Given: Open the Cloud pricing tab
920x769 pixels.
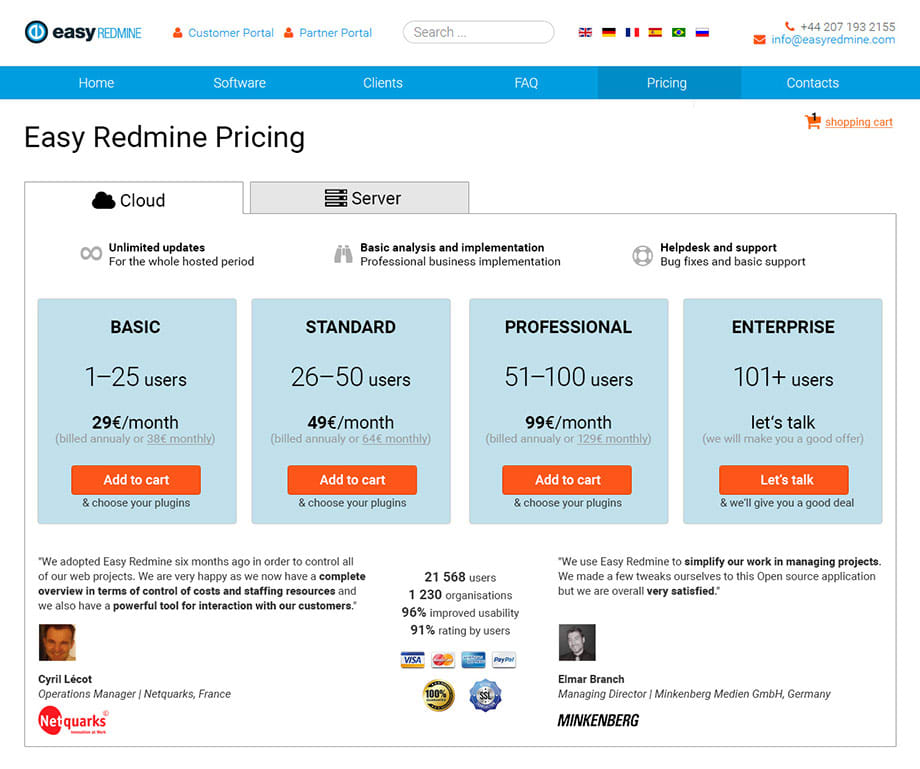Looking at the screenshot, I should point(134,198).
